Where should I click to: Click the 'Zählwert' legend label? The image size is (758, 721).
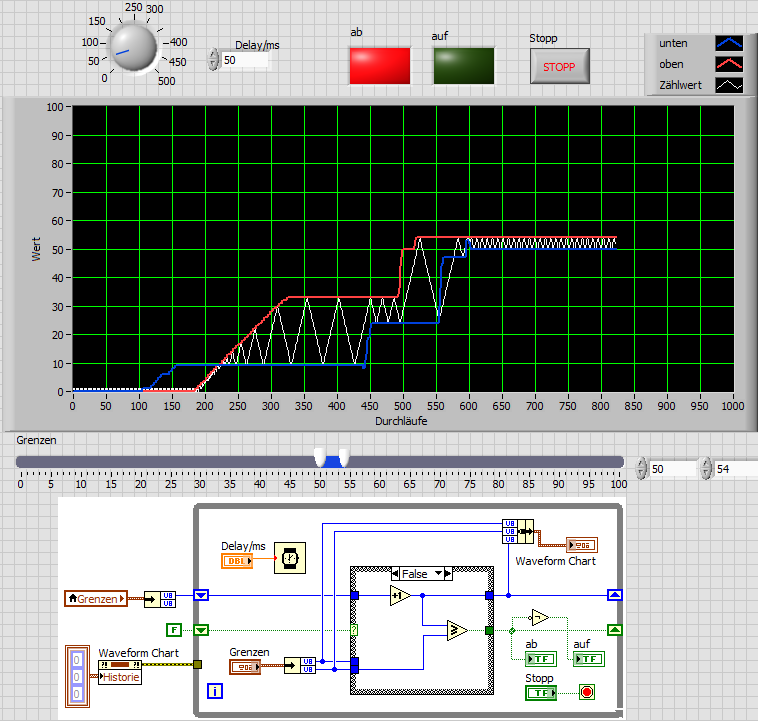coord(680,85)
